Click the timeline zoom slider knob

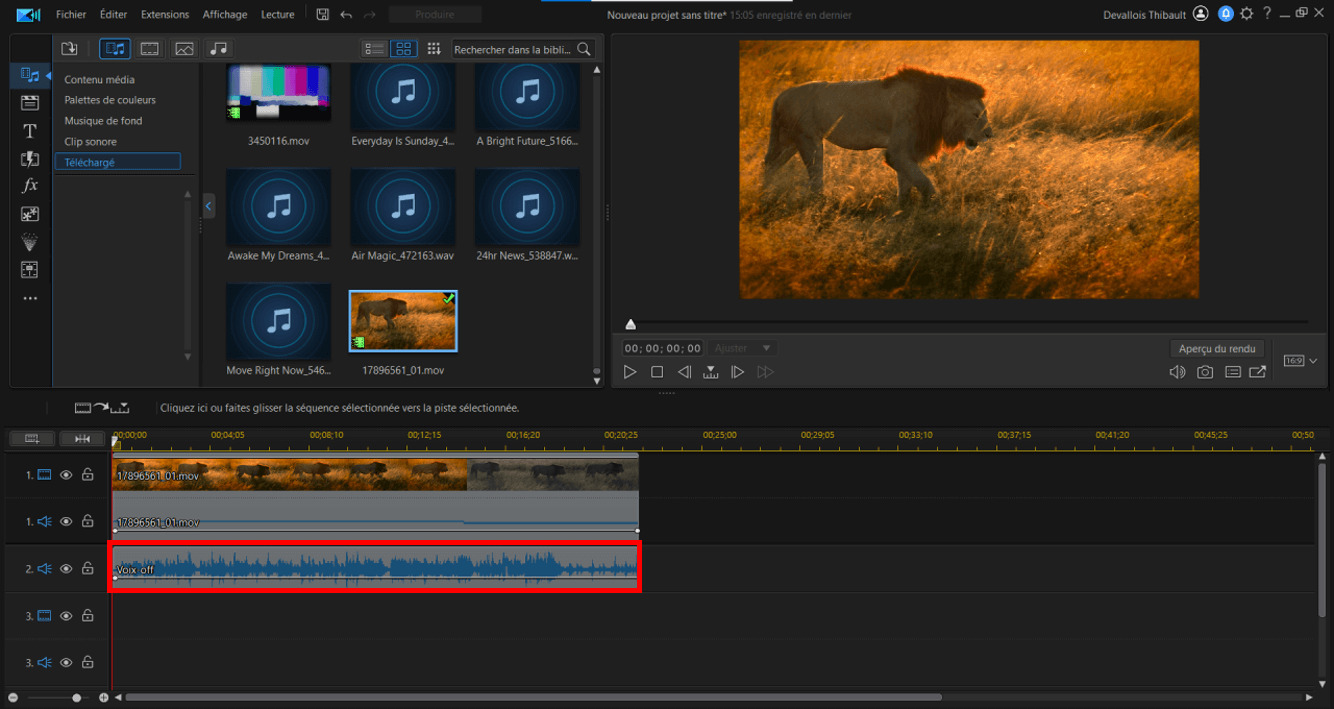tap(77, 697)
